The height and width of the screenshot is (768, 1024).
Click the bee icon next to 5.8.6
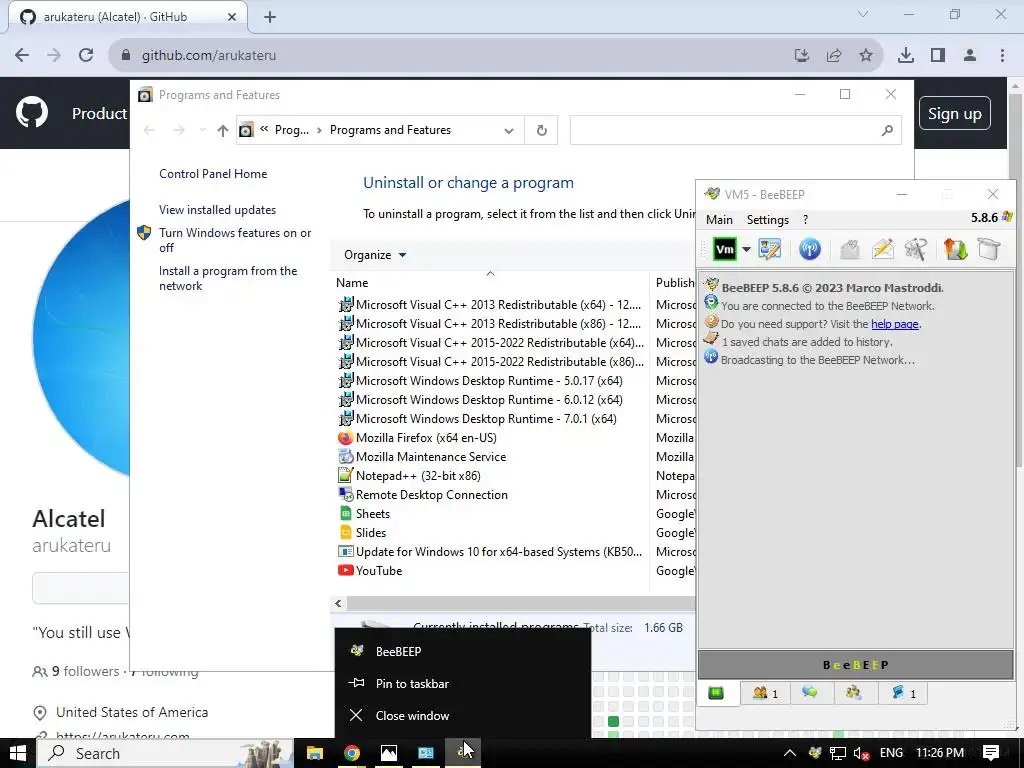coord(1007,217)
